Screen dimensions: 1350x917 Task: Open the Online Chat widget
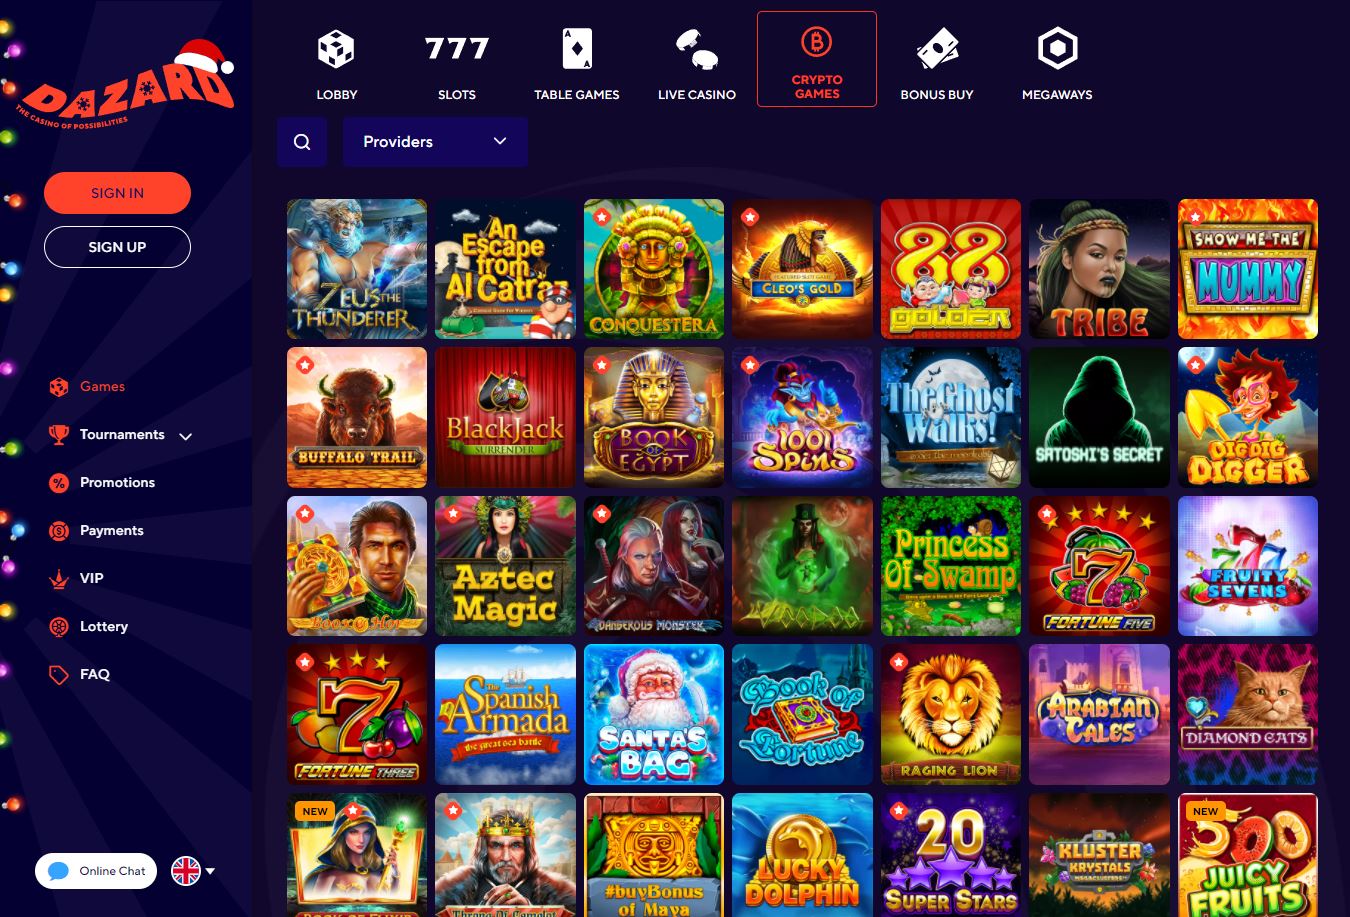pyautogui.click(x=96, y=871)
